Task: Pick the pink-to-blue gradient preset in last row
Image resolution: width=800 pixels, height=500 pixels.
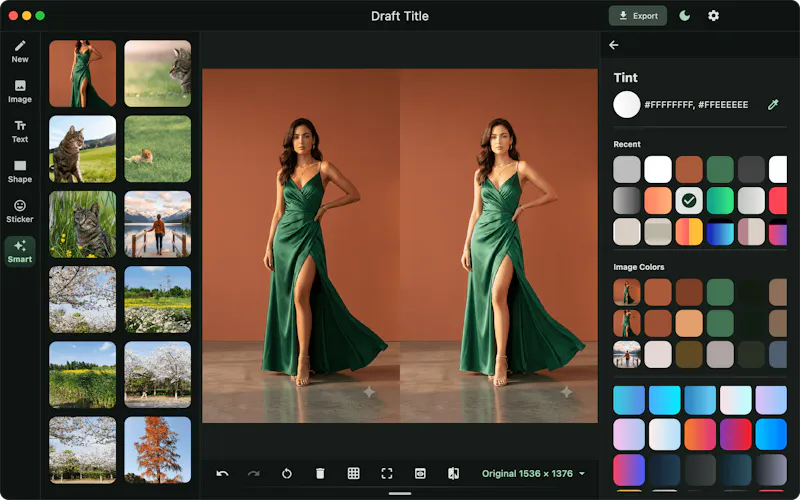Action: pyautogui.click(x=629, y=470)
